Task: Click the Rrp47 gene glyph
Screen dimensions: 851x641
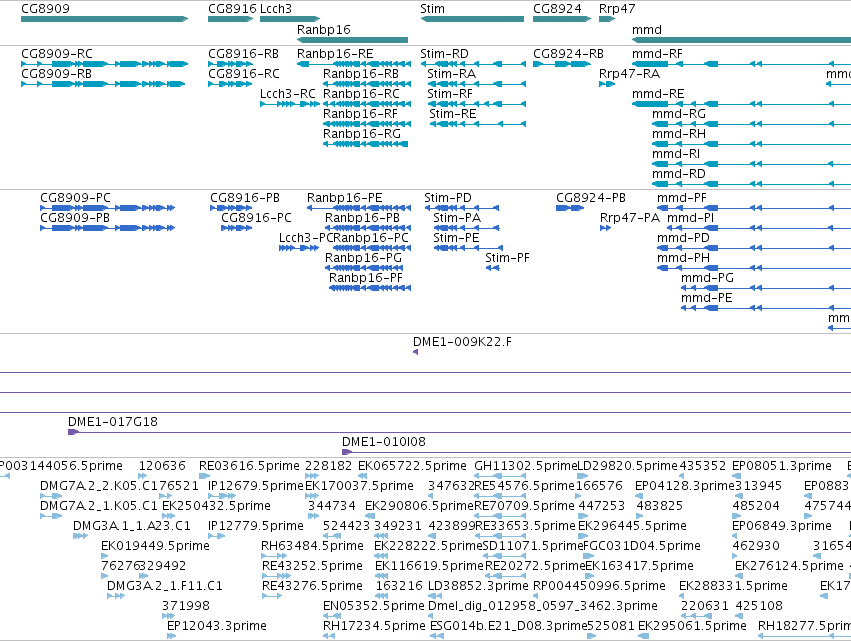Action: point(607,19)
